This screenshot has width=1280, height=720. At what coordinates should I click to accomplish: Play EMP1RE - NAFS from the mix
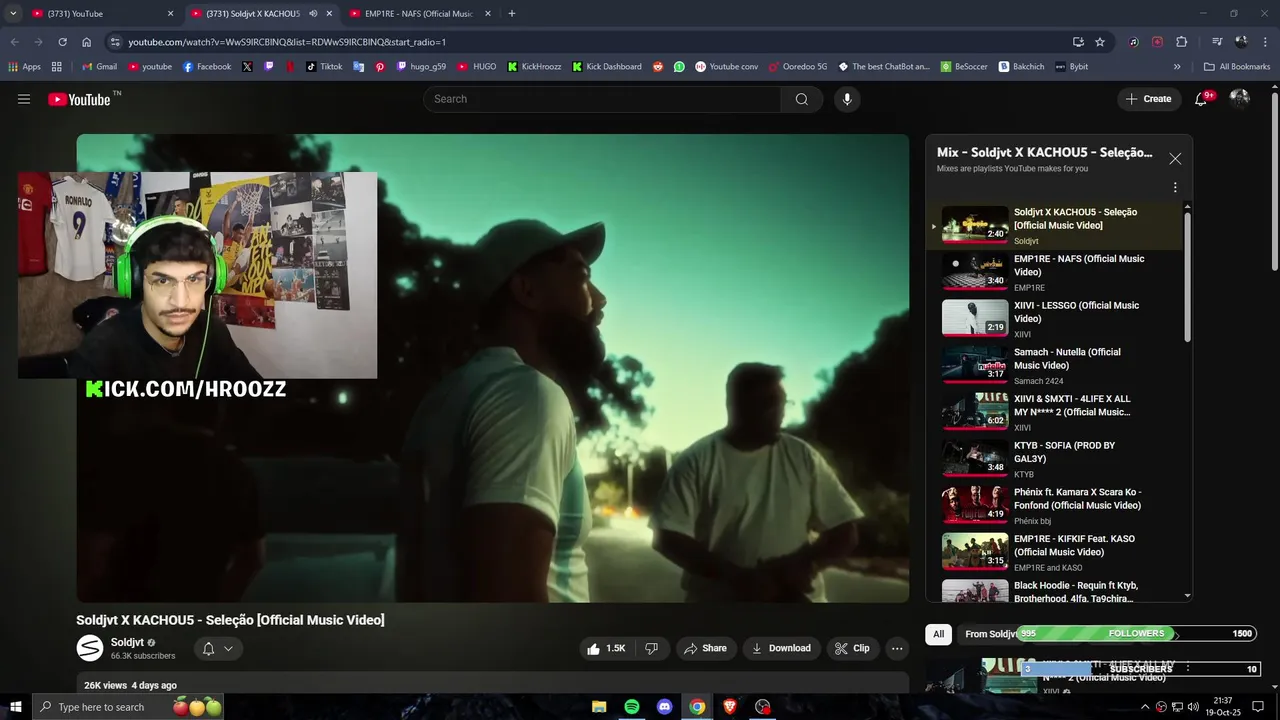coord(1054,272)
